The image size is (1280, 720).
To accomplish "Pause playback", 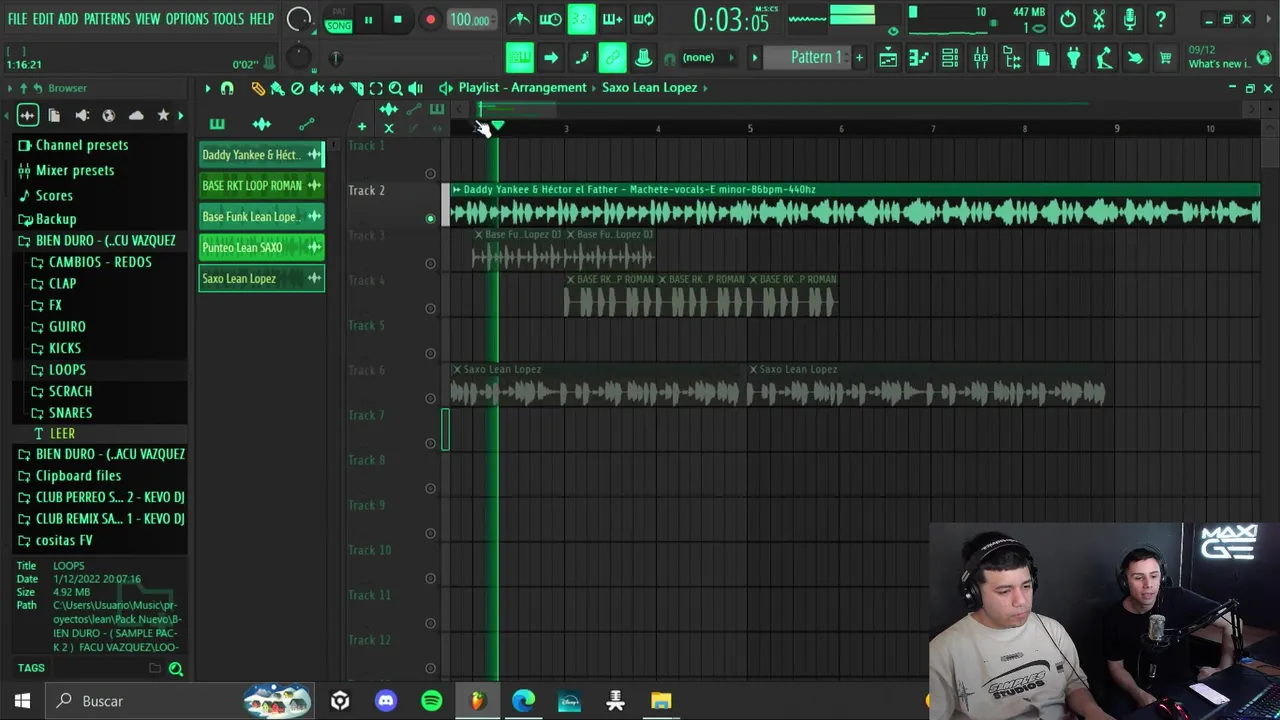I will [x=368, y=19].
